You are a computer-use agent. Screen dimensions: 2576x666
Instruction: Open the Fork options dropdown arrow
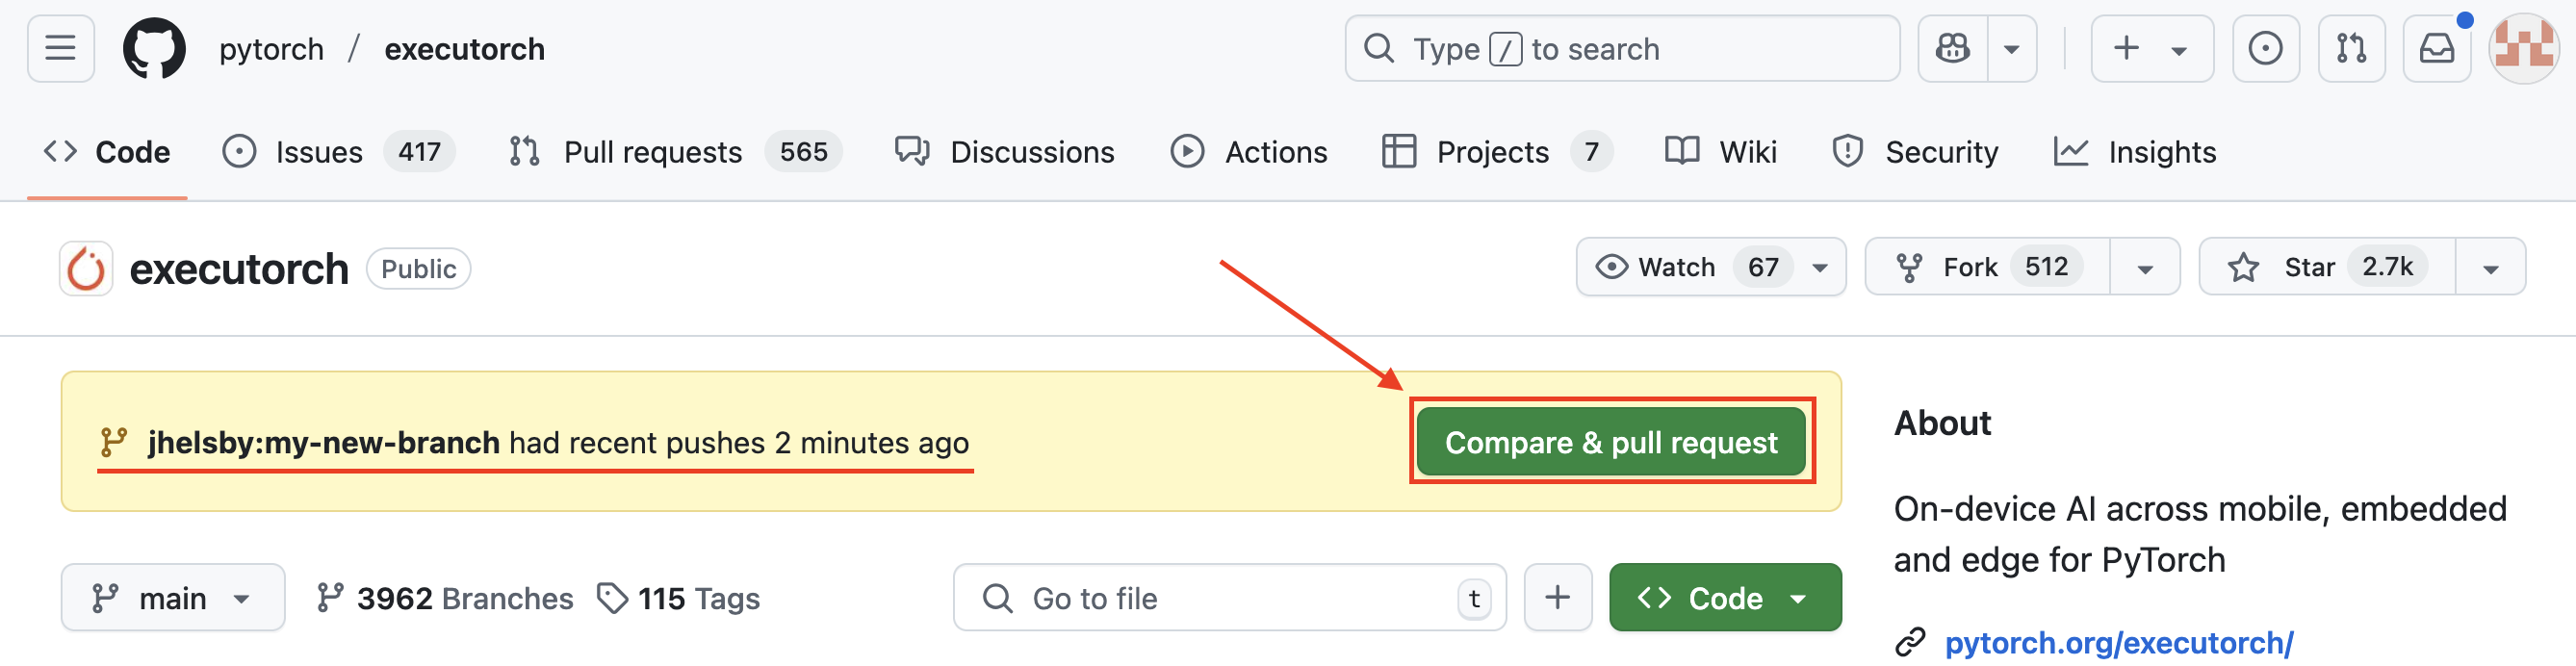pyautogui.click(x=2145, y=268)
